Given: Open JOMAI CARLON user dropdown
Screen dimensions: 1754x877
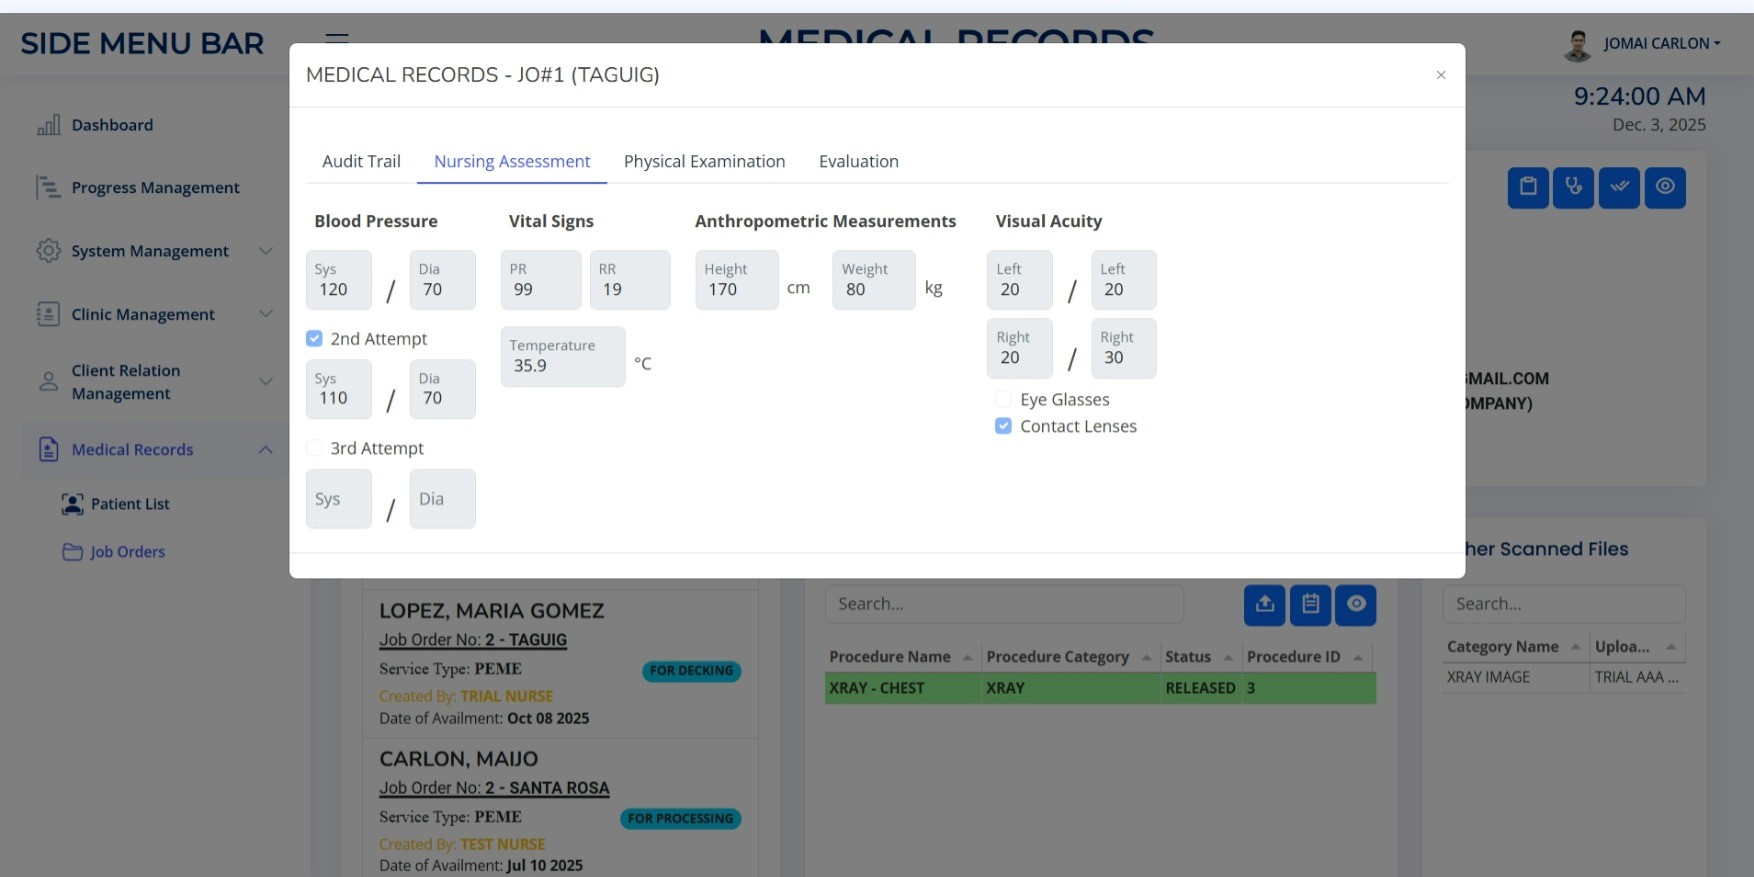Looking at the screenshot, I should [1660, 44].
